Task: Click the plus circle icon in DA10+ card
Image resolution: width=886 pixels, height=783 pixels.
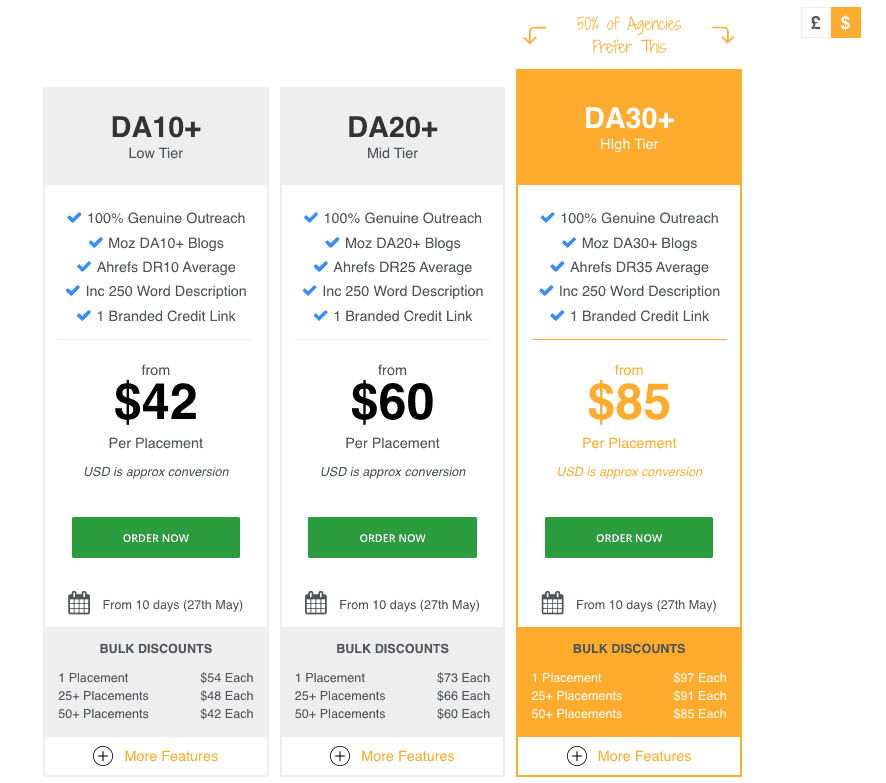Action: [x=103, y=756]
